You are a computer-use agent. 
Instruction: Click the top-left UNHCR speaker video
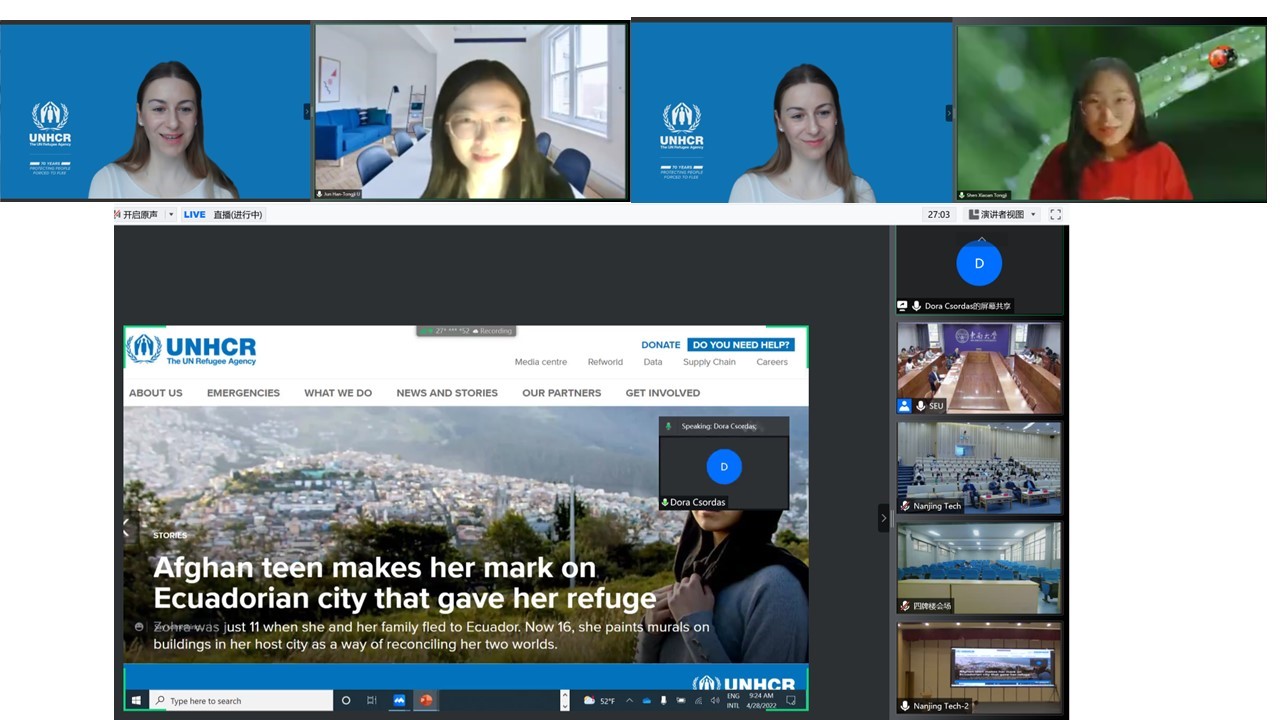(x=155, y=112)
